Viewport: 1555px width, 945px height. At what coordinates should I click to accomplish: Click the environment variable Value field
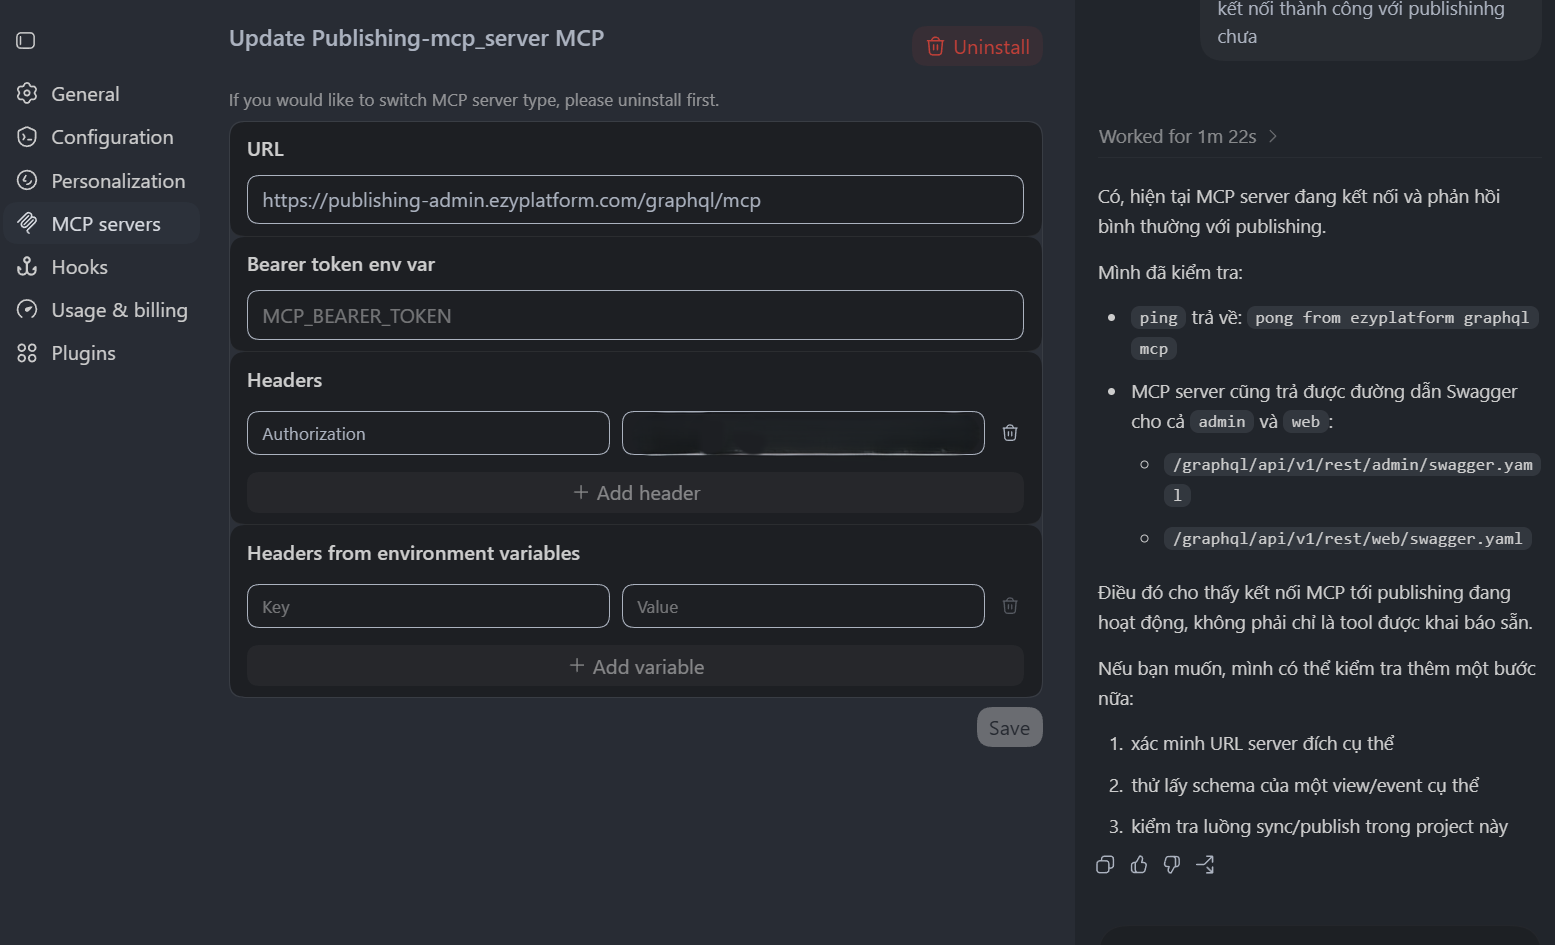(803, 607)
